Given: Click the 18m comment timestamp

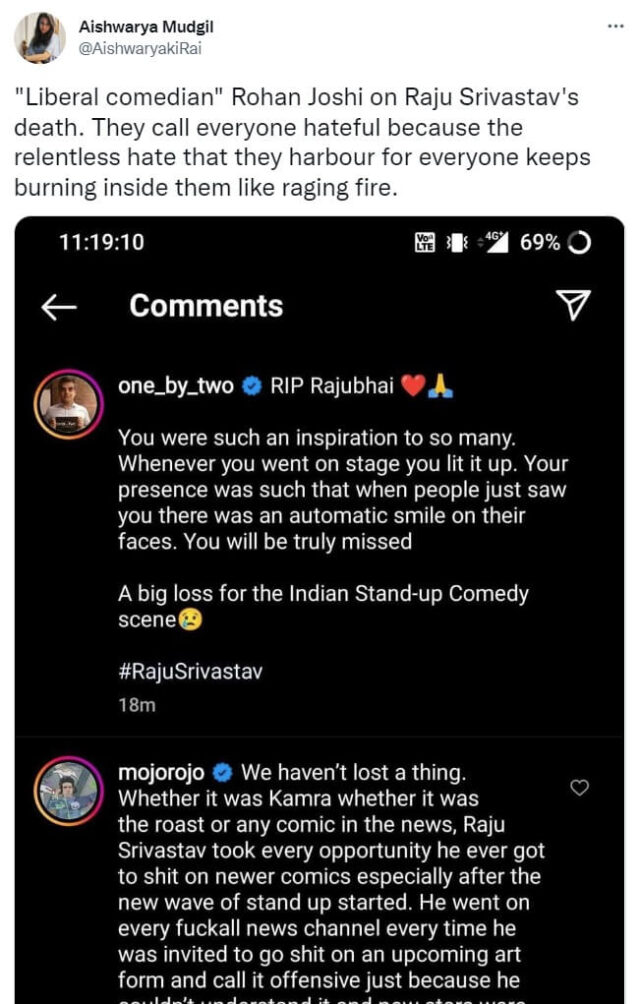Looking at the screenshot, I should (136, 705).
